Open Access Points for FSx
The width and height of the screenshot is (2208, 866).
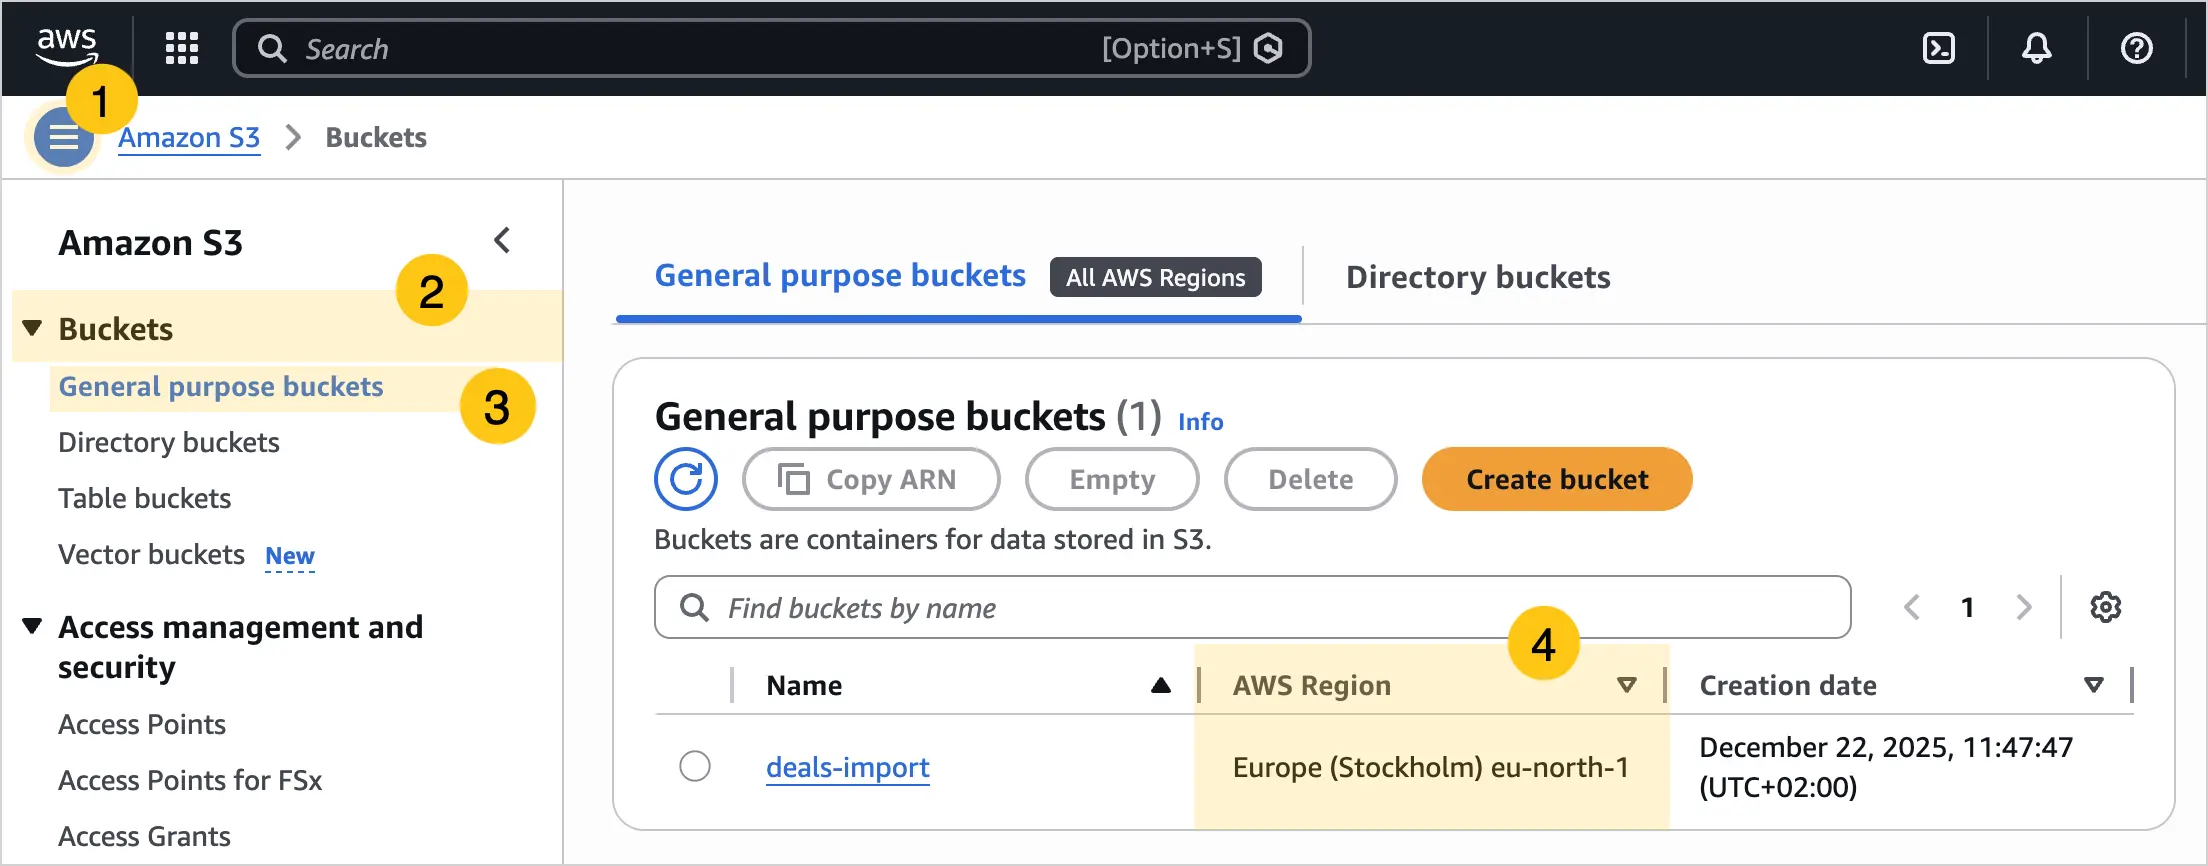(x=190, y=781)
